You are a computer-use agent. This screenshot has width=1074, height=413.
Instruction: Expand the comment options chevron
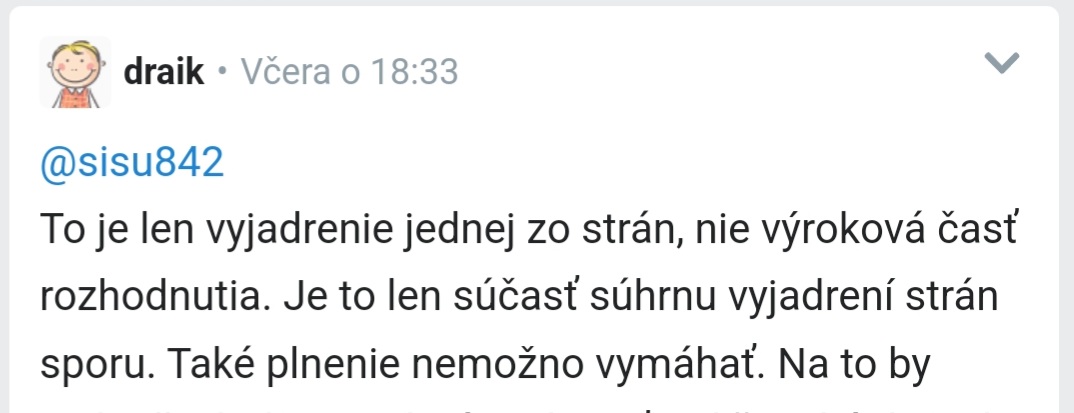click(x=1001, y=64)
